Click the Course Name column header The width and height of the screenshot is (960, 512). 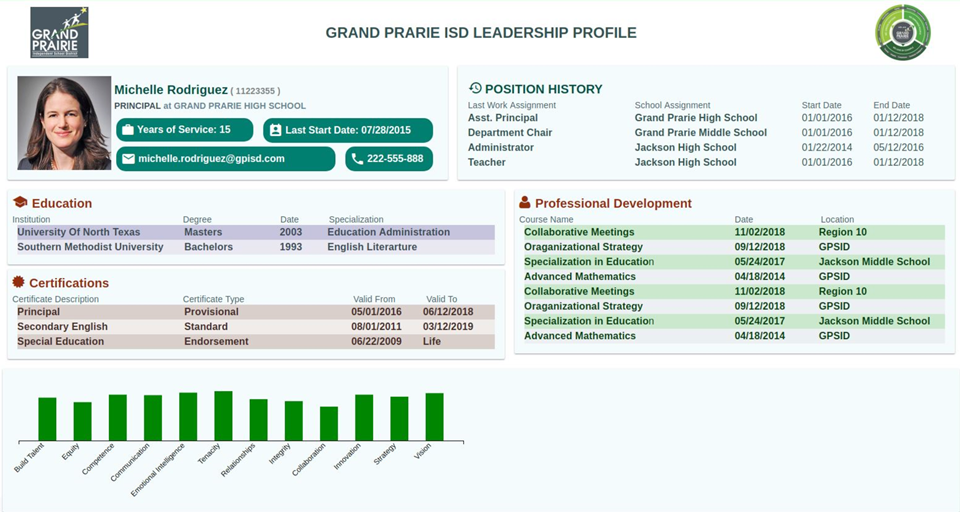[546, 219]
